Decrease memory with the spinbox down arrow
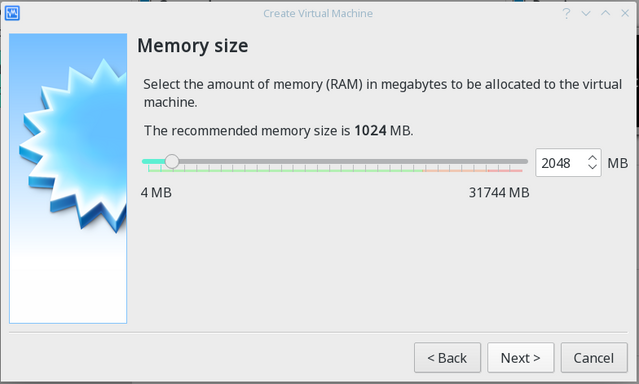The image size is (639, 384). coord(593,166)
